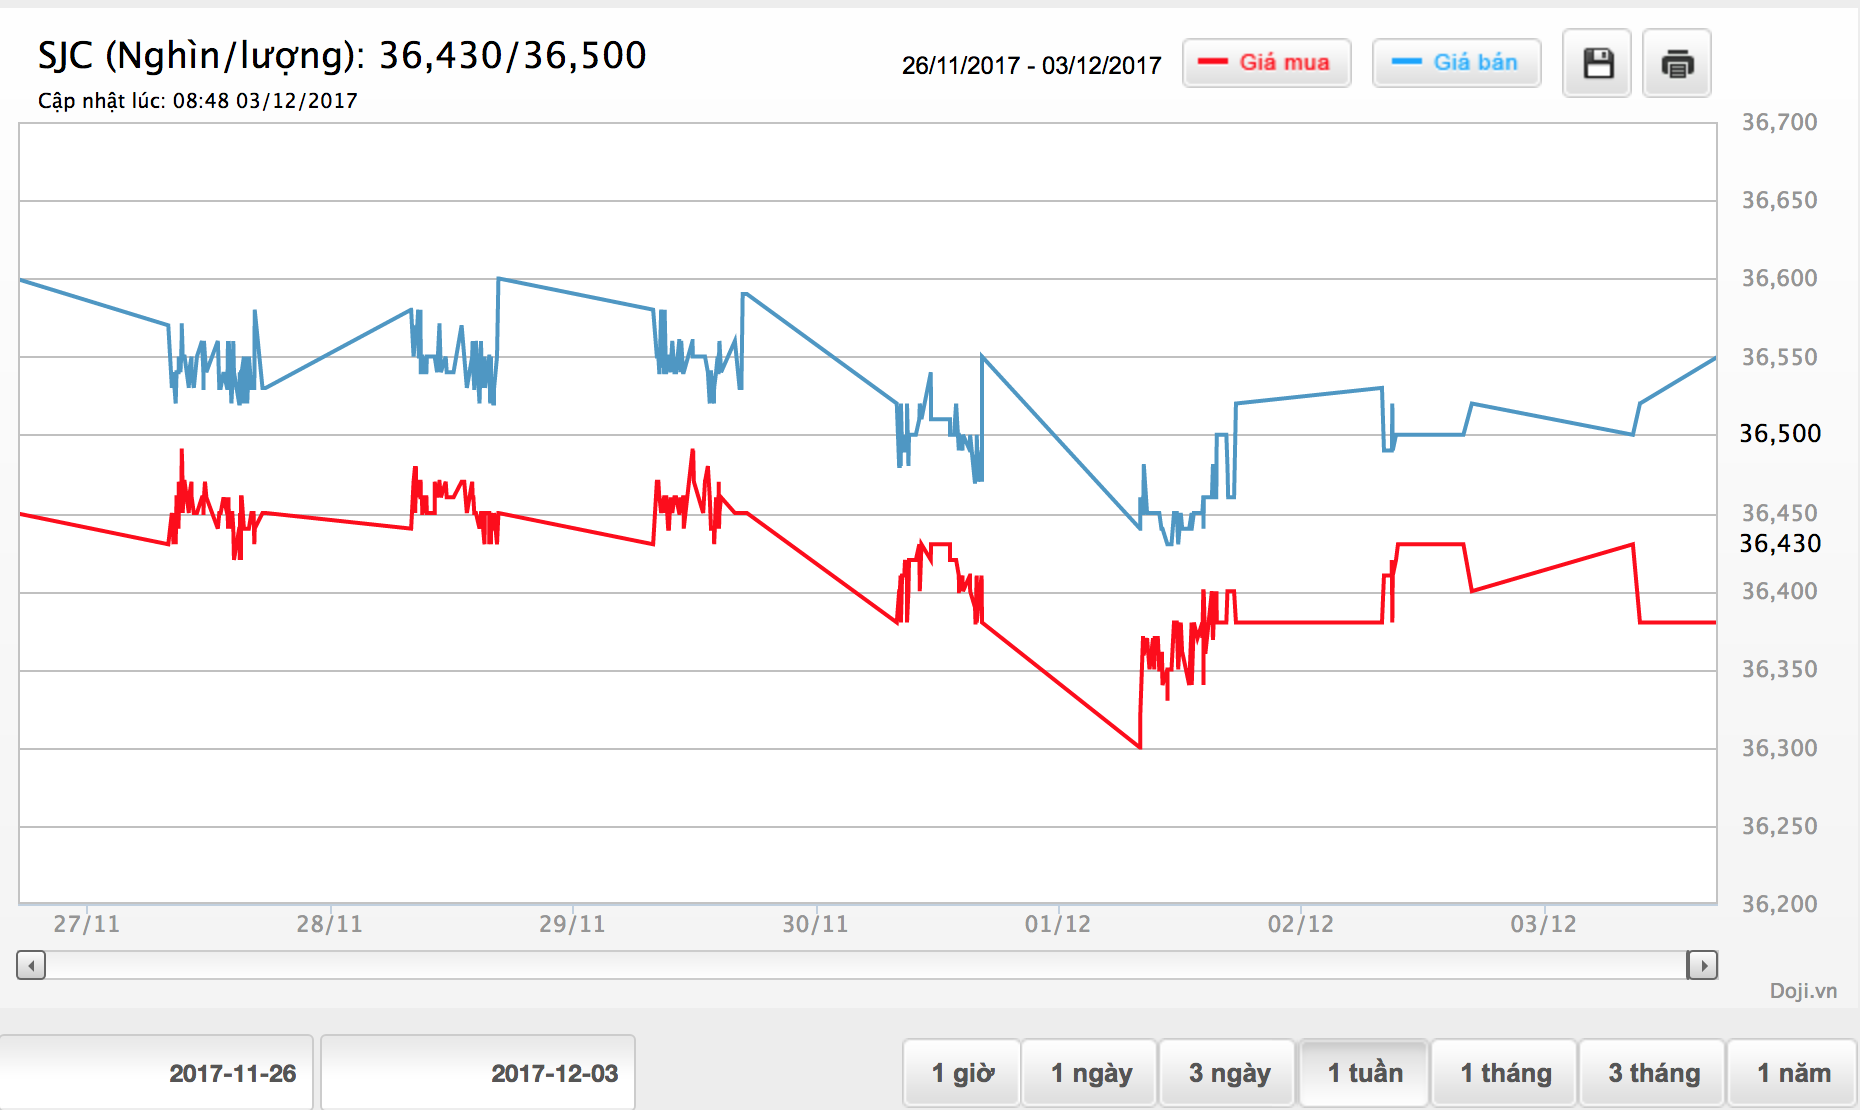Click the print chart printer icon
Viewport: 1860px width, 1110px height.
(1677, 63)
